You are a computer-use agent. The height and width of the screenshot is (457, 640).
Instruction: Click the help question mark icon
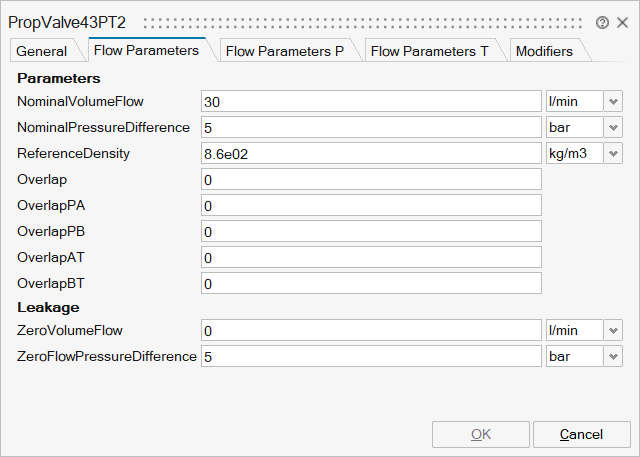[602, 22]
